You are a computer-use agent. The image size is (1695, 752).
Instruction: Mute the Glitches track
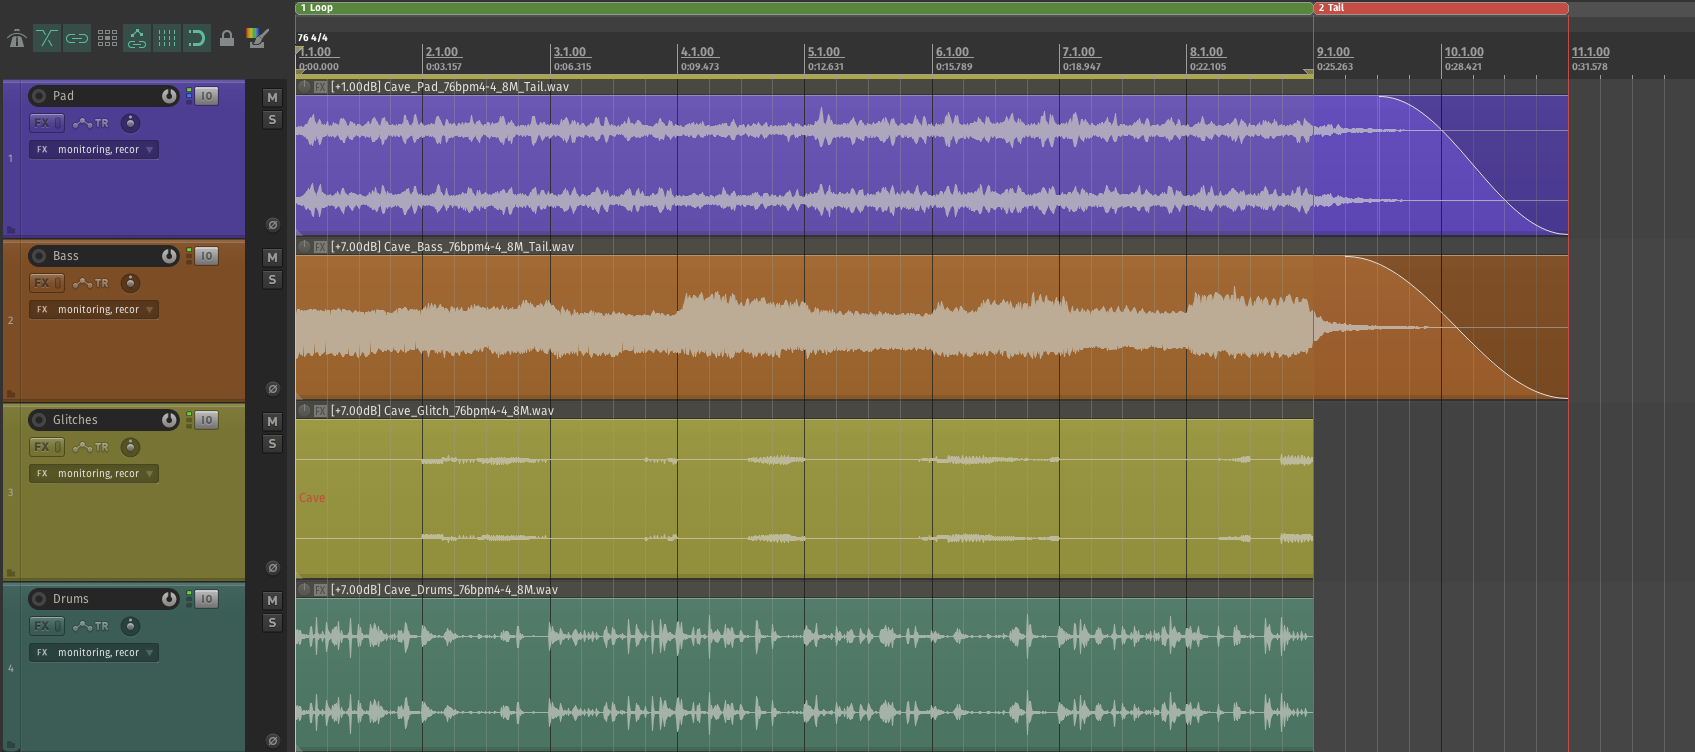(x=272, y=422)
